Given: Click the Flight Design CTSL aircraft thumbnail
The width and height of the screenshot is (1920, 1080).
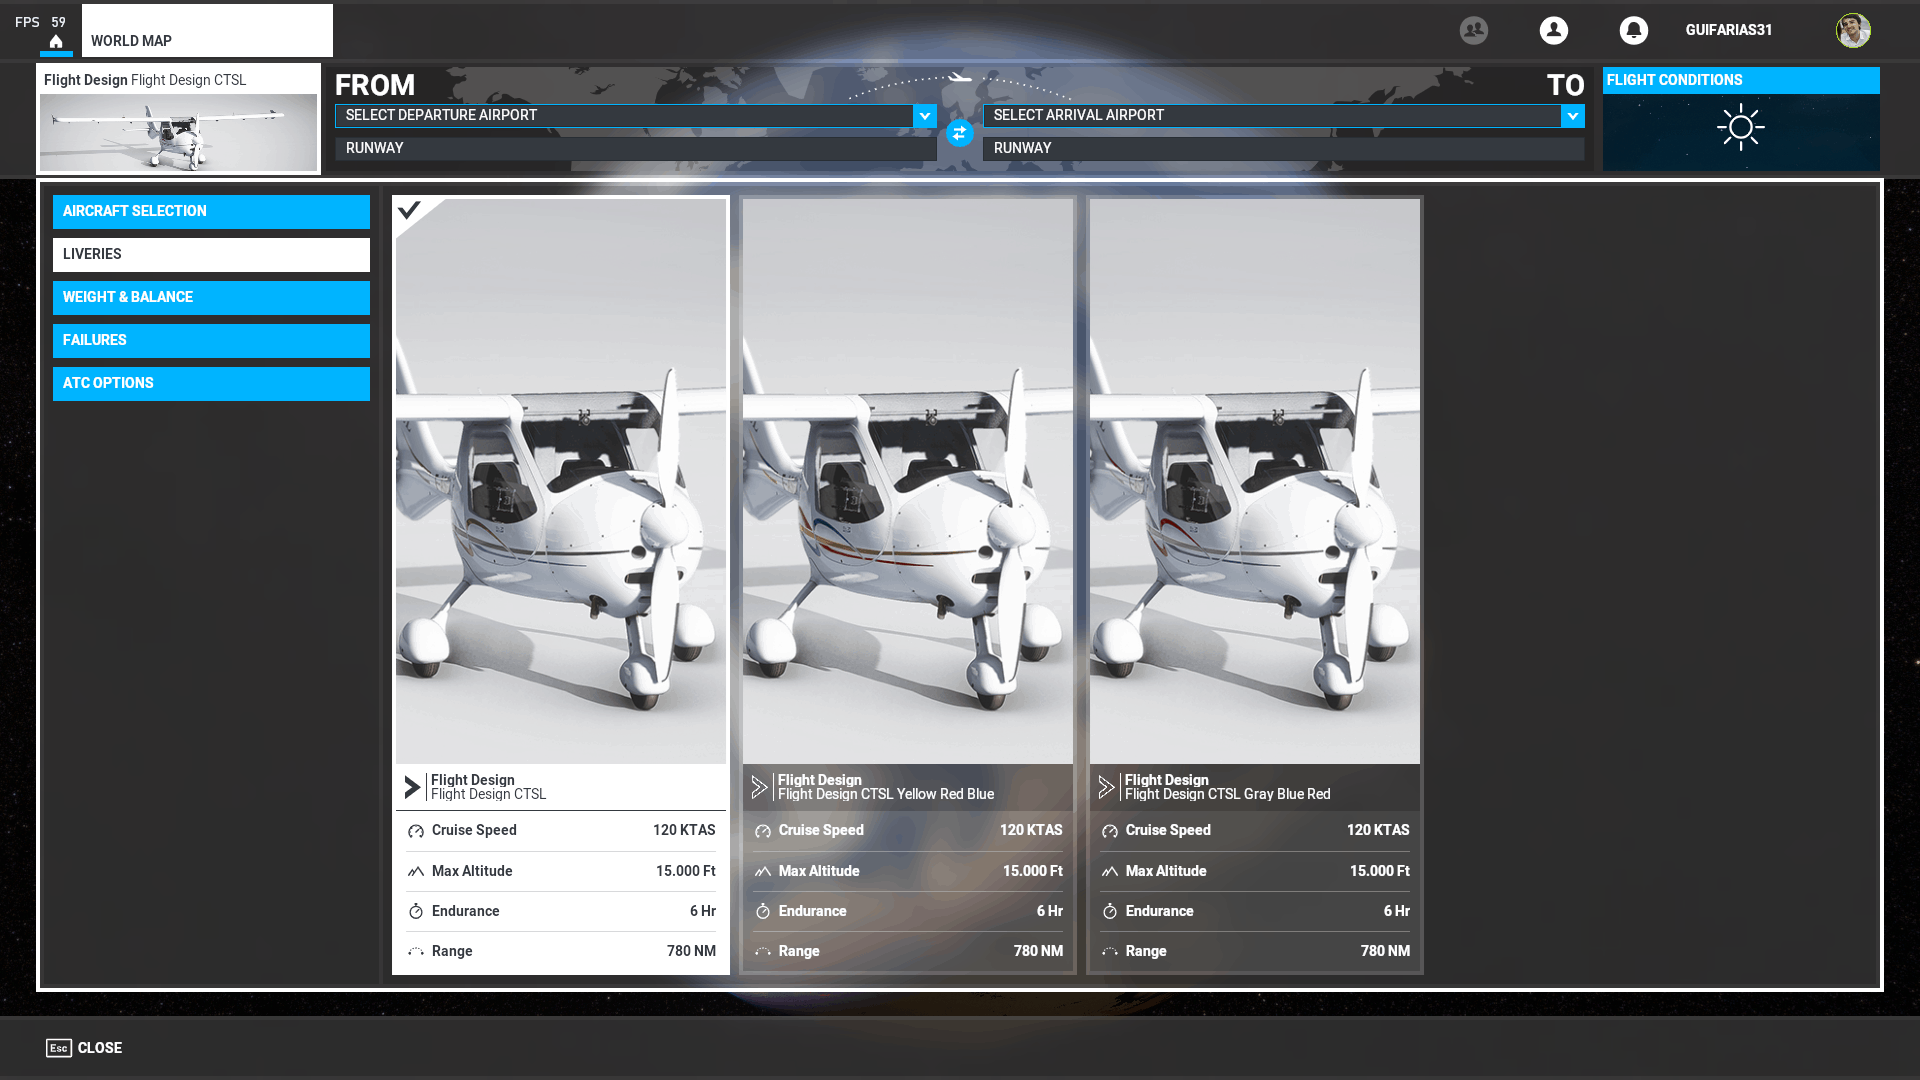Looking at the screenshot, I should 178,132.
